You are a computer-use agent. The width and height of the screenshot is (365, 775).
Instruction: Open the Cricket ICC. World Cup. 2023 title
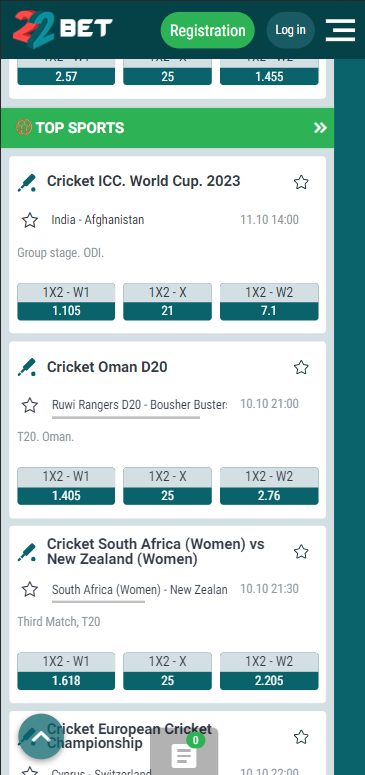143,181
